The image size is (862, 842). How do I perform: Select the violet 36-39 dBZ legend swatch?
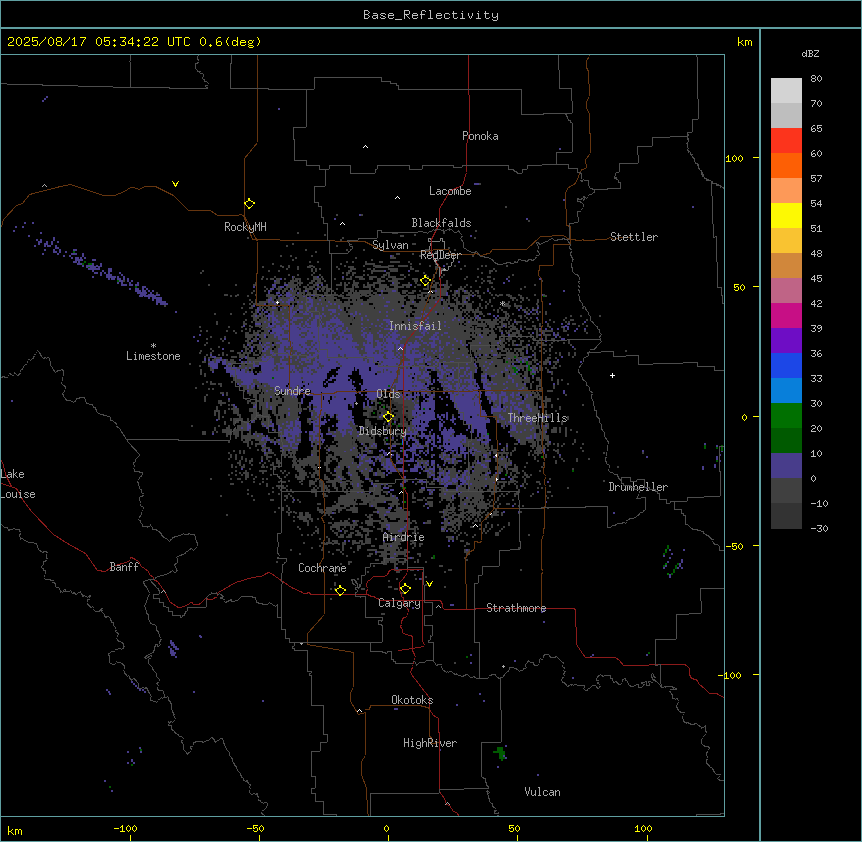click(x=786, y=341)
